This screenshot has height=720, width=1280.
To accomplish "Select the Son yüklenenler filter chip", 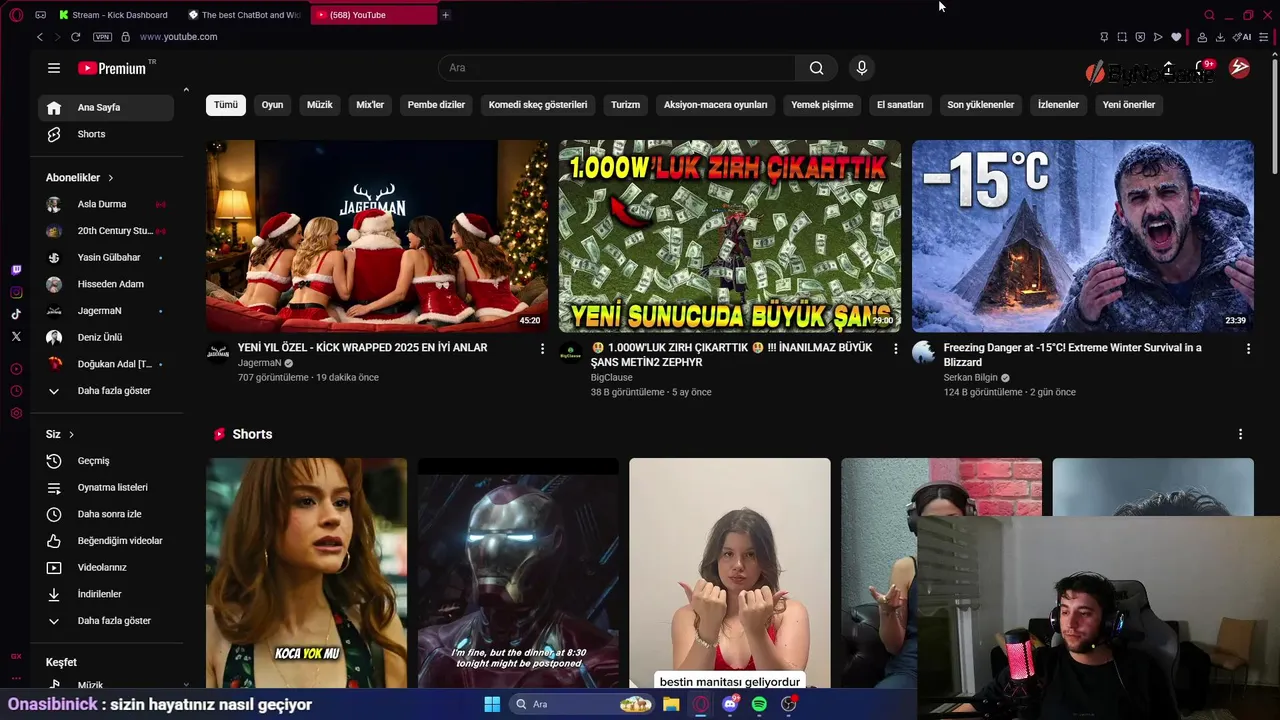I will (980, 105).
